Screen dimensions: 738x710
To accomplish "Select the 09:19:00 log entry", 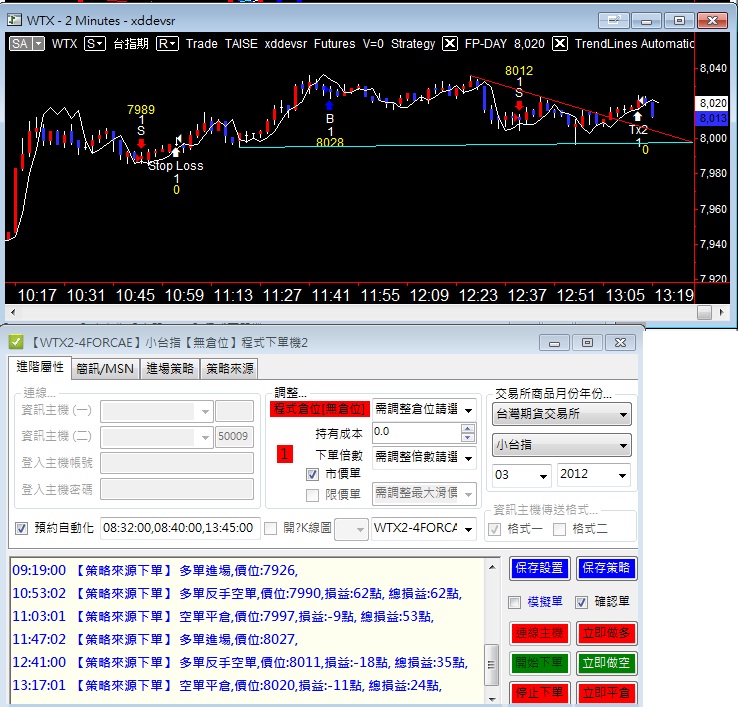I will coord(155,571).
